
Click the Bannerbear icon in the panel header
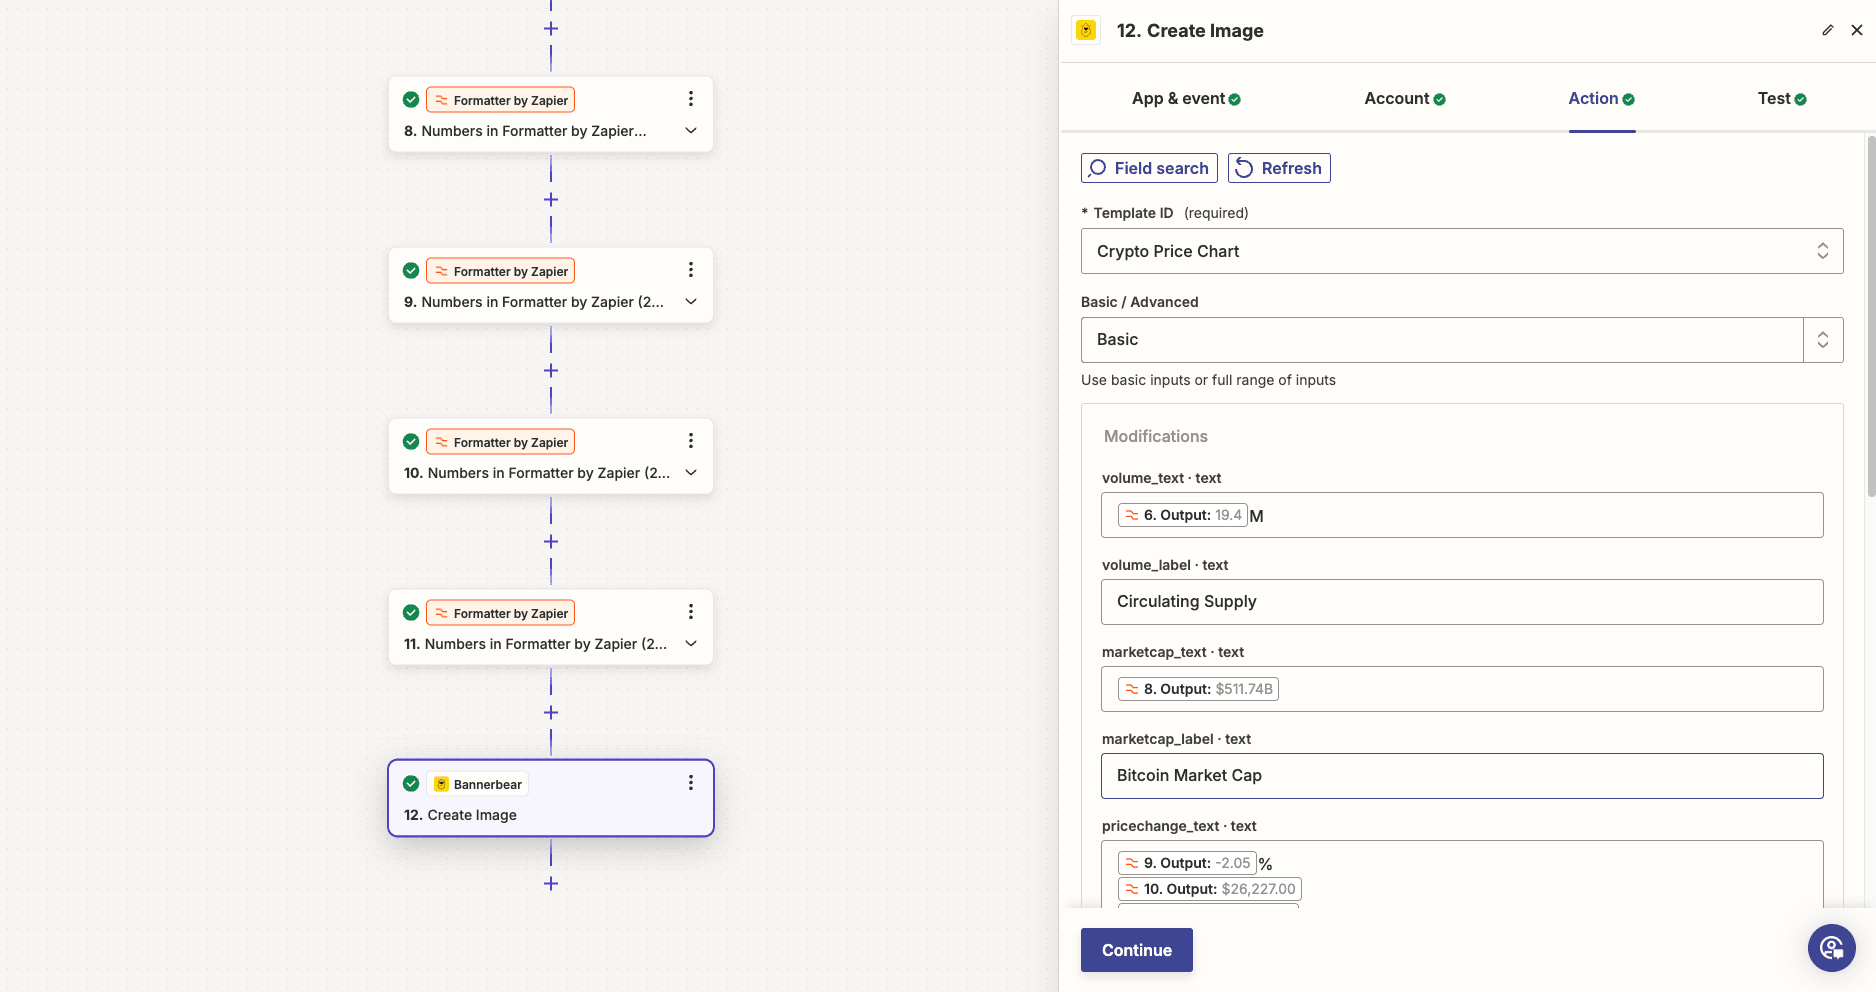[1085, 30]
